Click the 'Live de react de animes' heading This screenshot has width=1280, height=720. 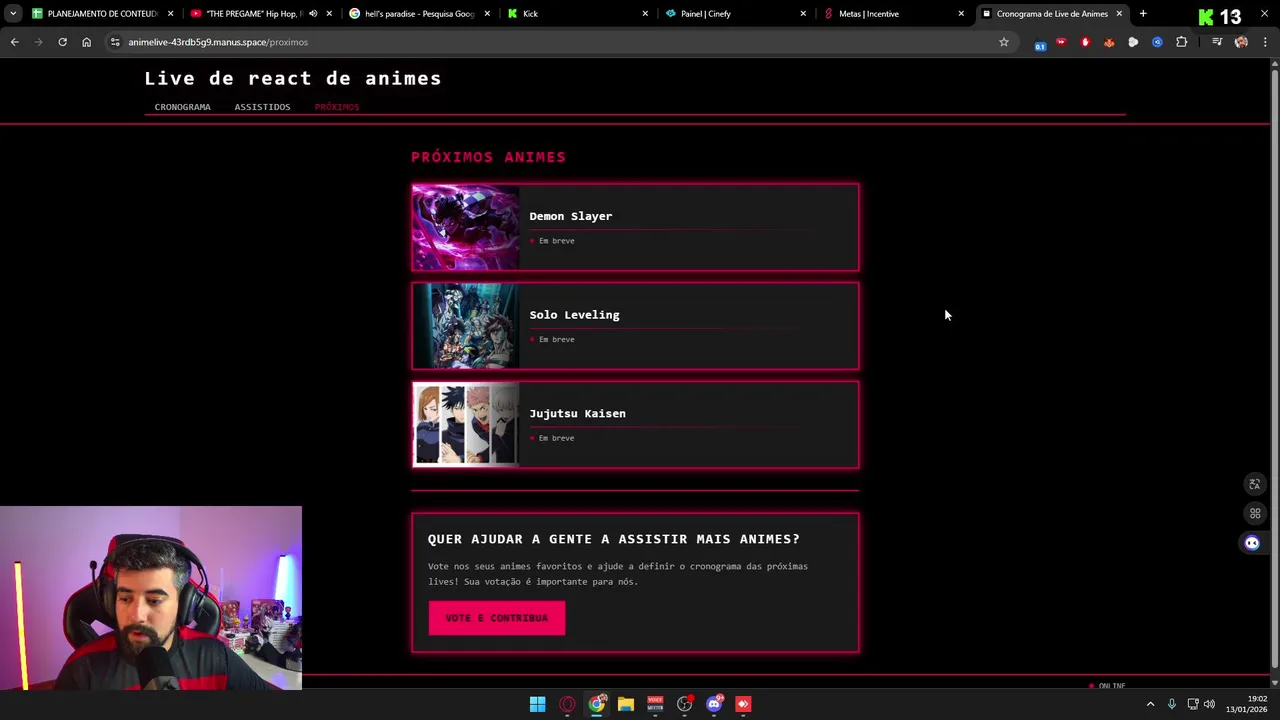click(x=292, y=78)
